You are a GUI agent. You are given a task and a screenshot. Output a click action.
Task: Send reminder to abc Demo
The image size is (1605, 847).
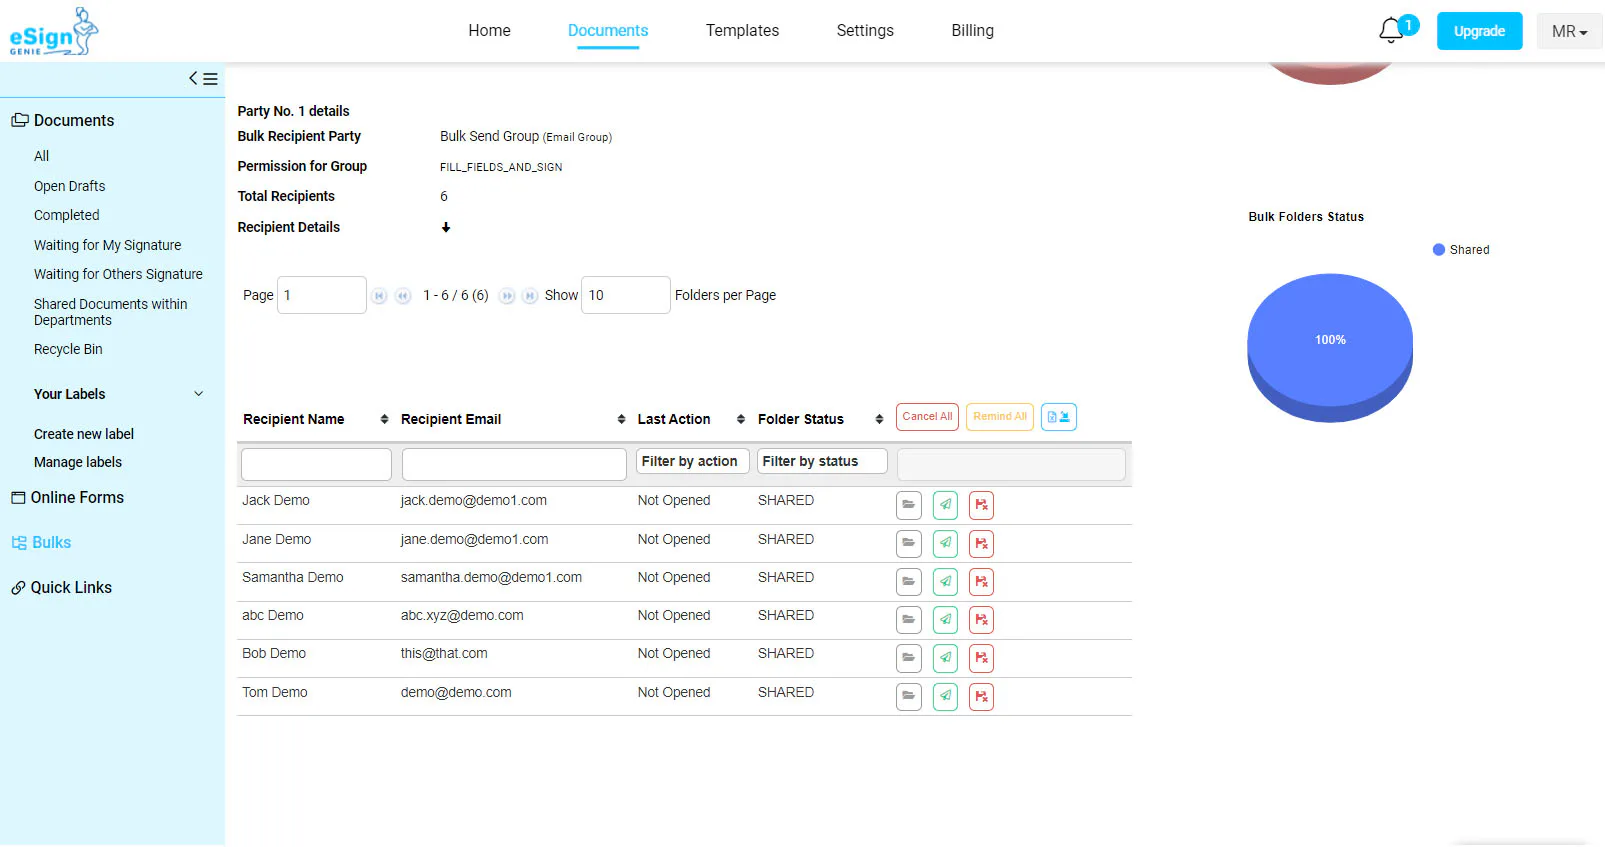click(x=945, y=619)
